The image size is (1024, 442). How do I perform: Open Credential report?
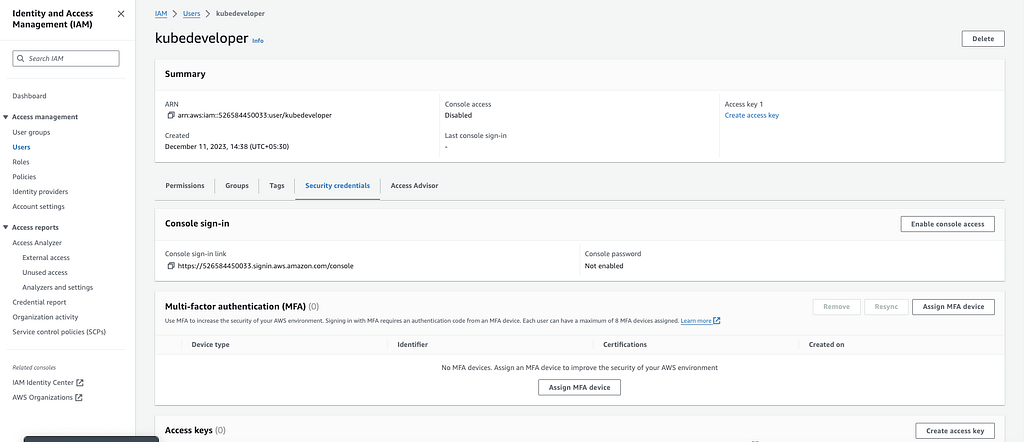[x=39, y=302]
